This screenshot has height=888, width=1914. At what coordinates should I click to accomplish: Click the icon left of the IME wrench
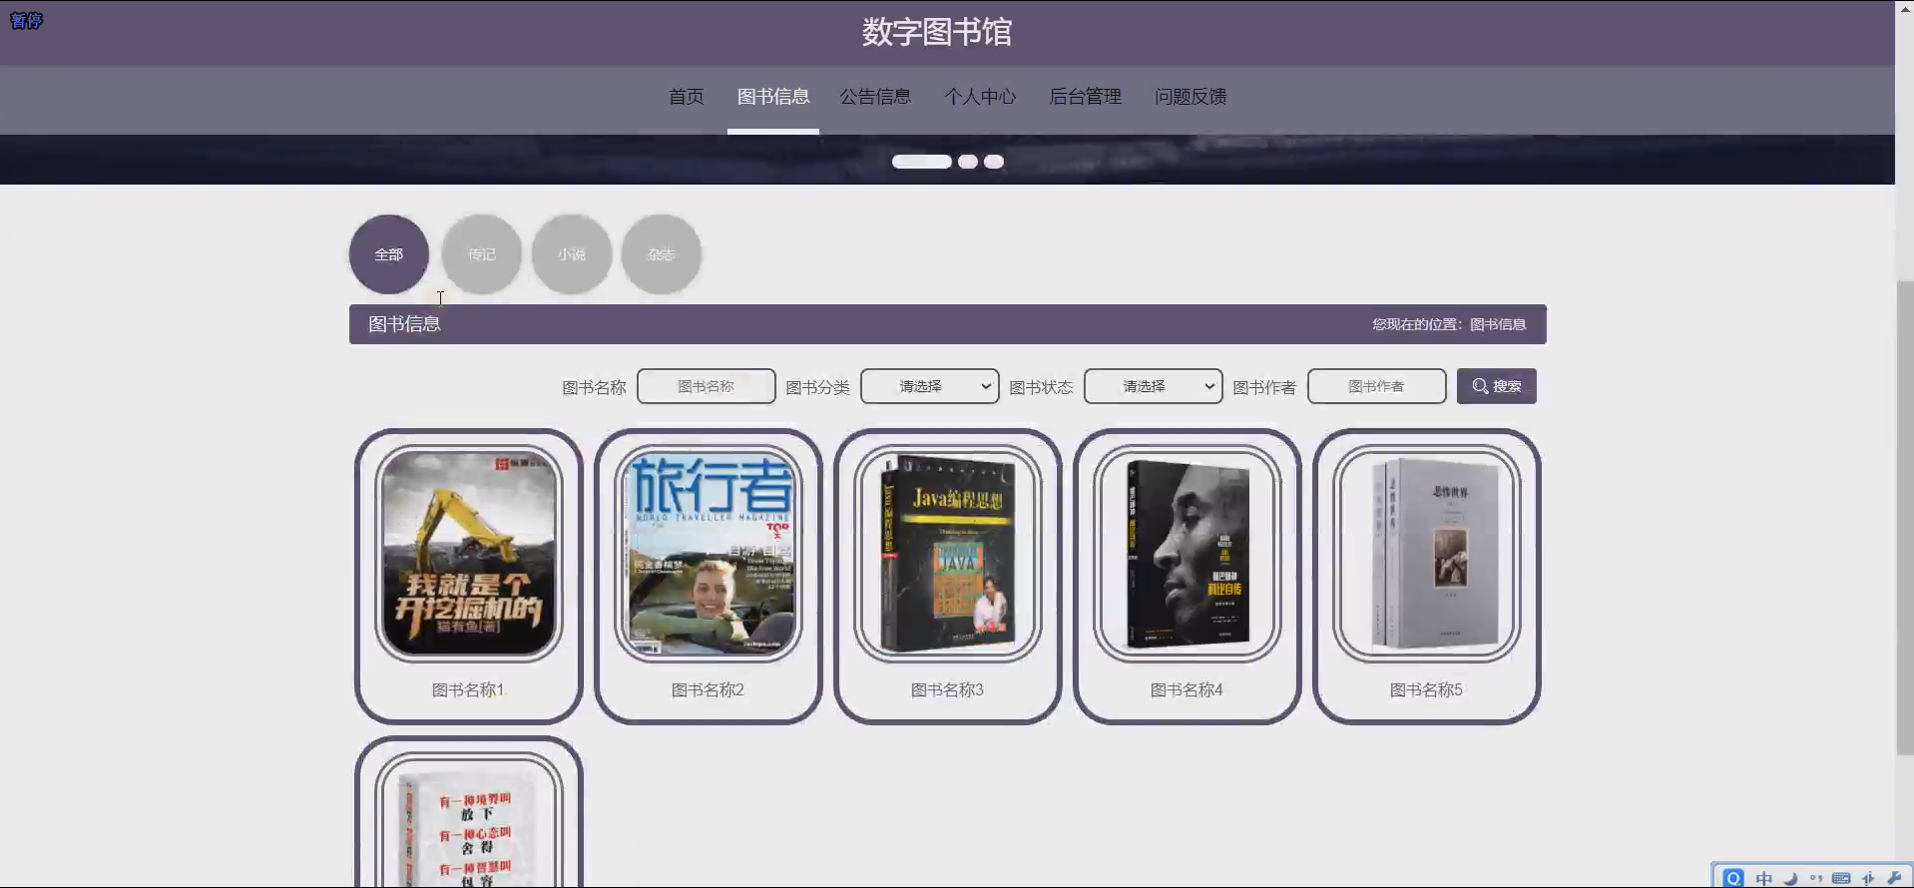coord(1868,878)
